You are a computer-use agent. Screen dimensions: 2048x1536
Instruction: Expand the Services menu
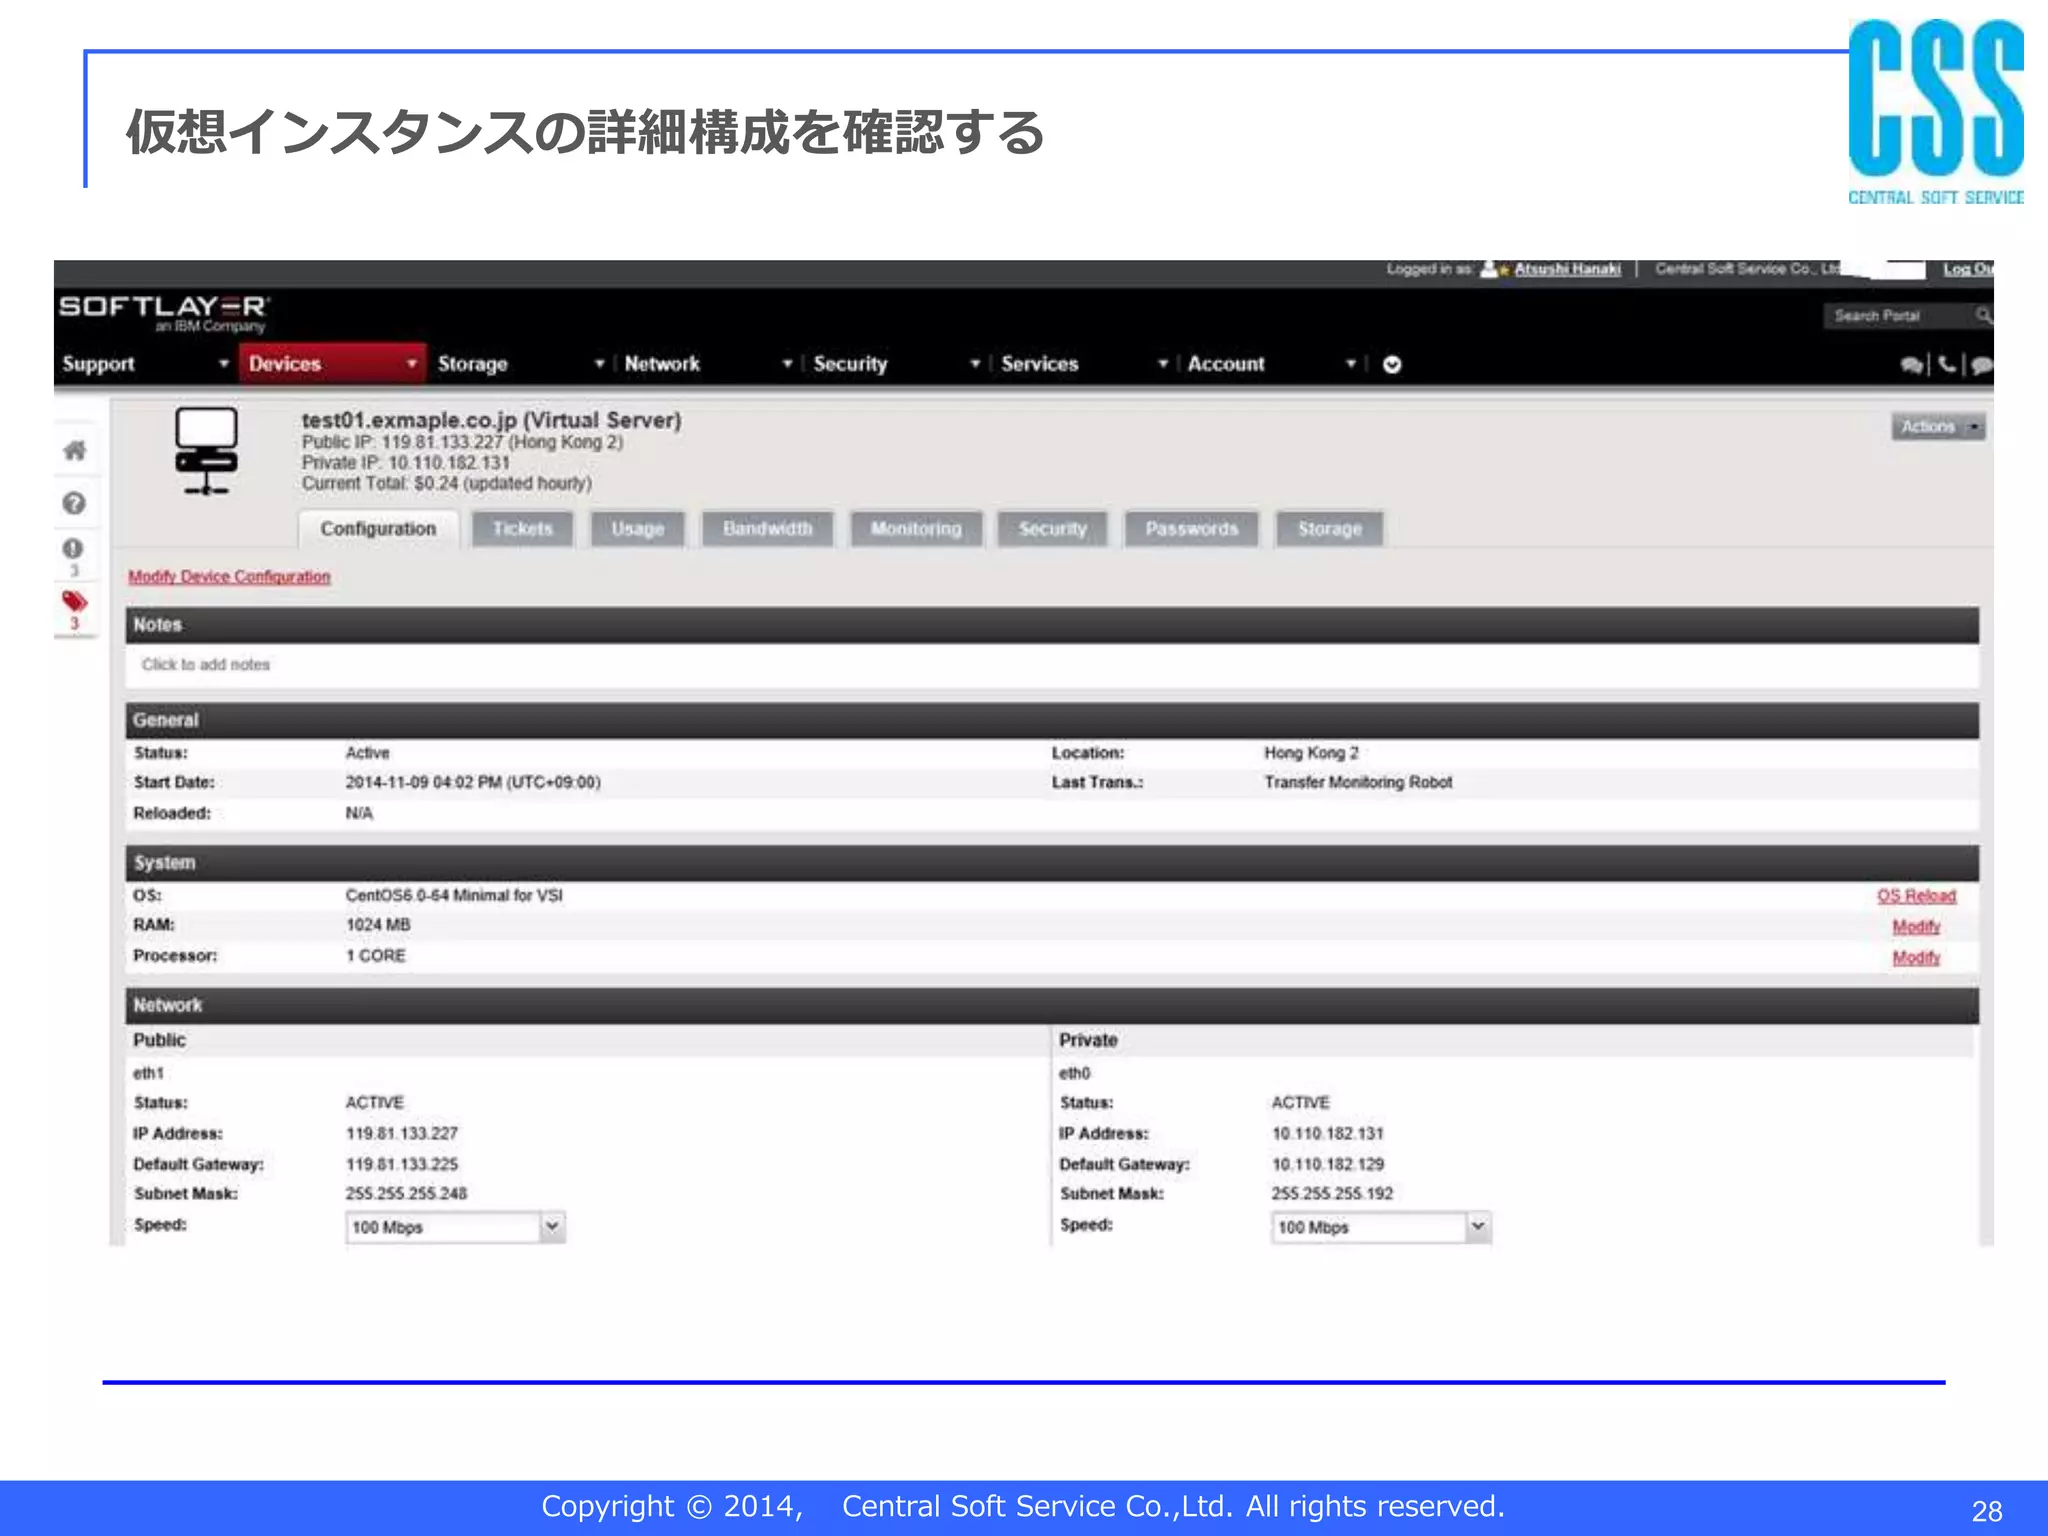1083,364
